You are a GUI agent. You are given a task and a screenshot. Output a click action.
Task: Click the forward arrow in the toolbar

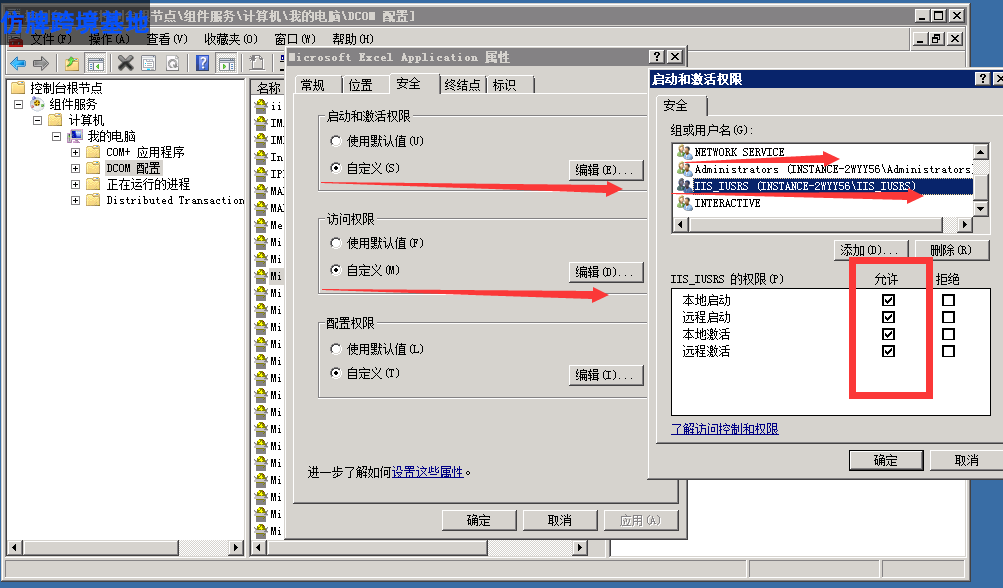point(41,63)
